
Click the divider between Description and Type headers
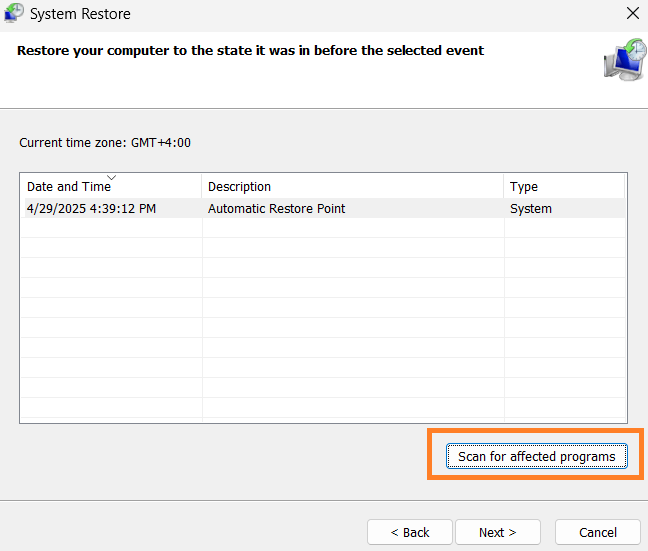click(504, 187)
